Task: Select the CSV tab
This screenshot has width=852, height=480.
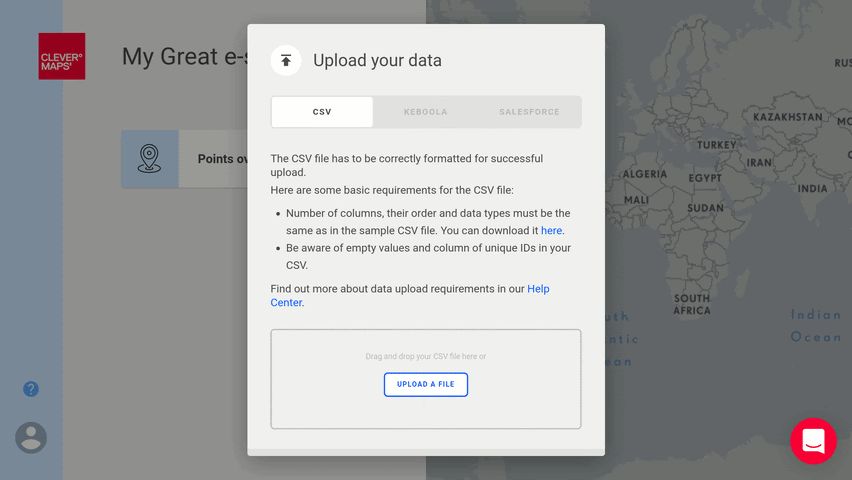Action: coord(322,112)
